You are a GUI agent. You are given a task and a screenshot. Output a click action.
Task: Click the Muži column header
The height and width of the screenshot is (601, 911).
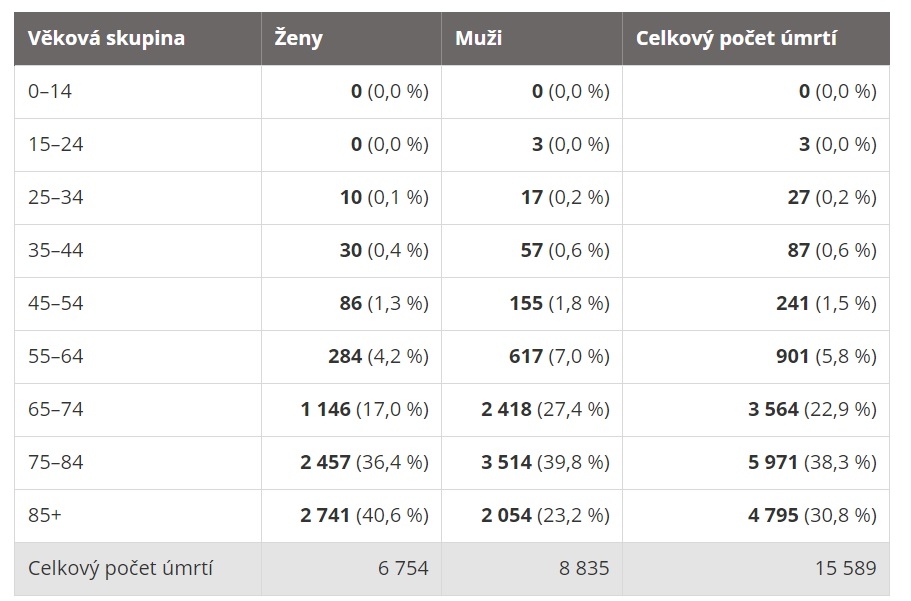point(479,38)
